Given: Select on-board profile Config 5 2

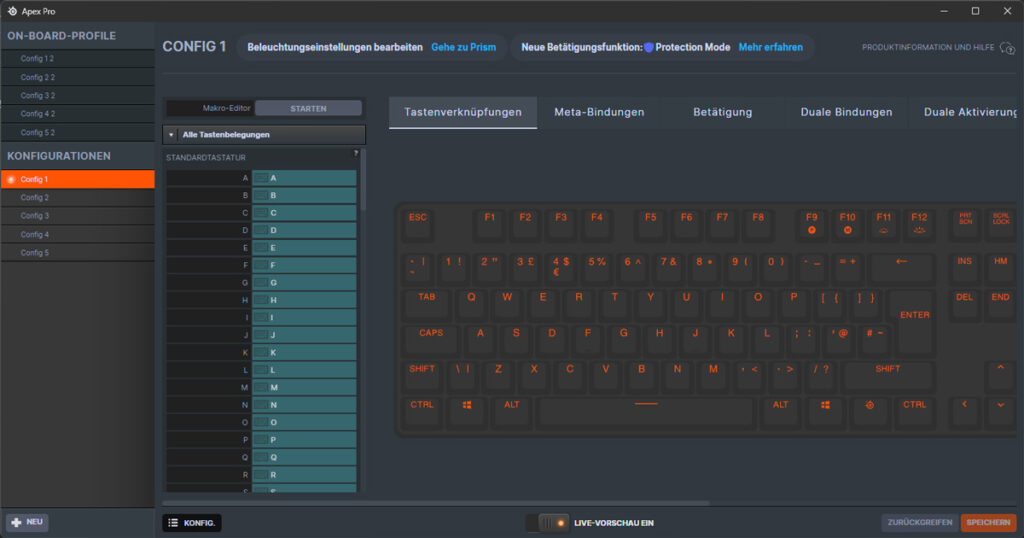Looking at the screenshot, I should [x=78, y=133].
